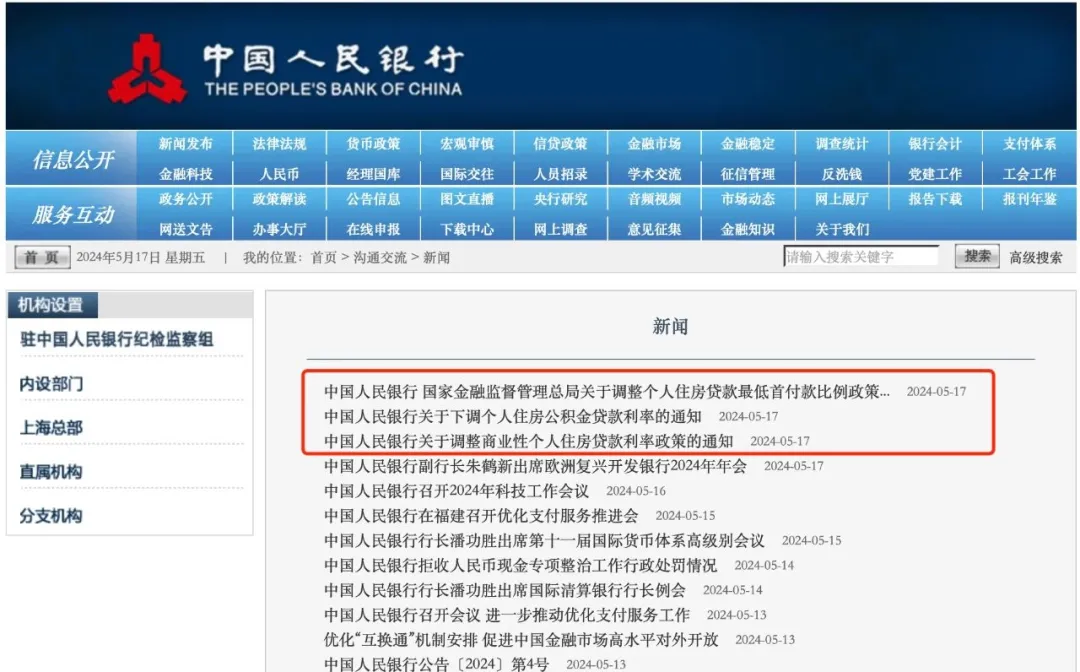Open the 金融市场 navigation item
Screen dimensions: 1080x672
tap(654, 144)
